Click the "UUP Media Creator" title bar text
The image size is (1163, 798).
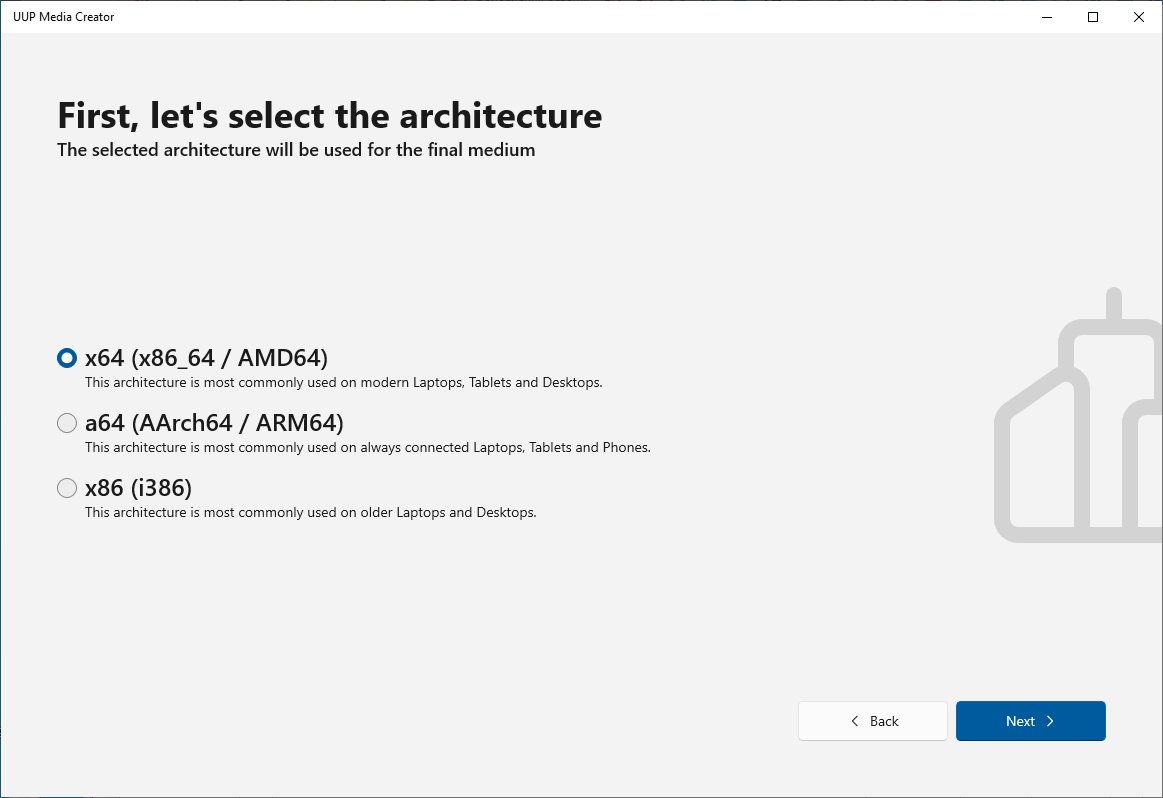(63, 17)
